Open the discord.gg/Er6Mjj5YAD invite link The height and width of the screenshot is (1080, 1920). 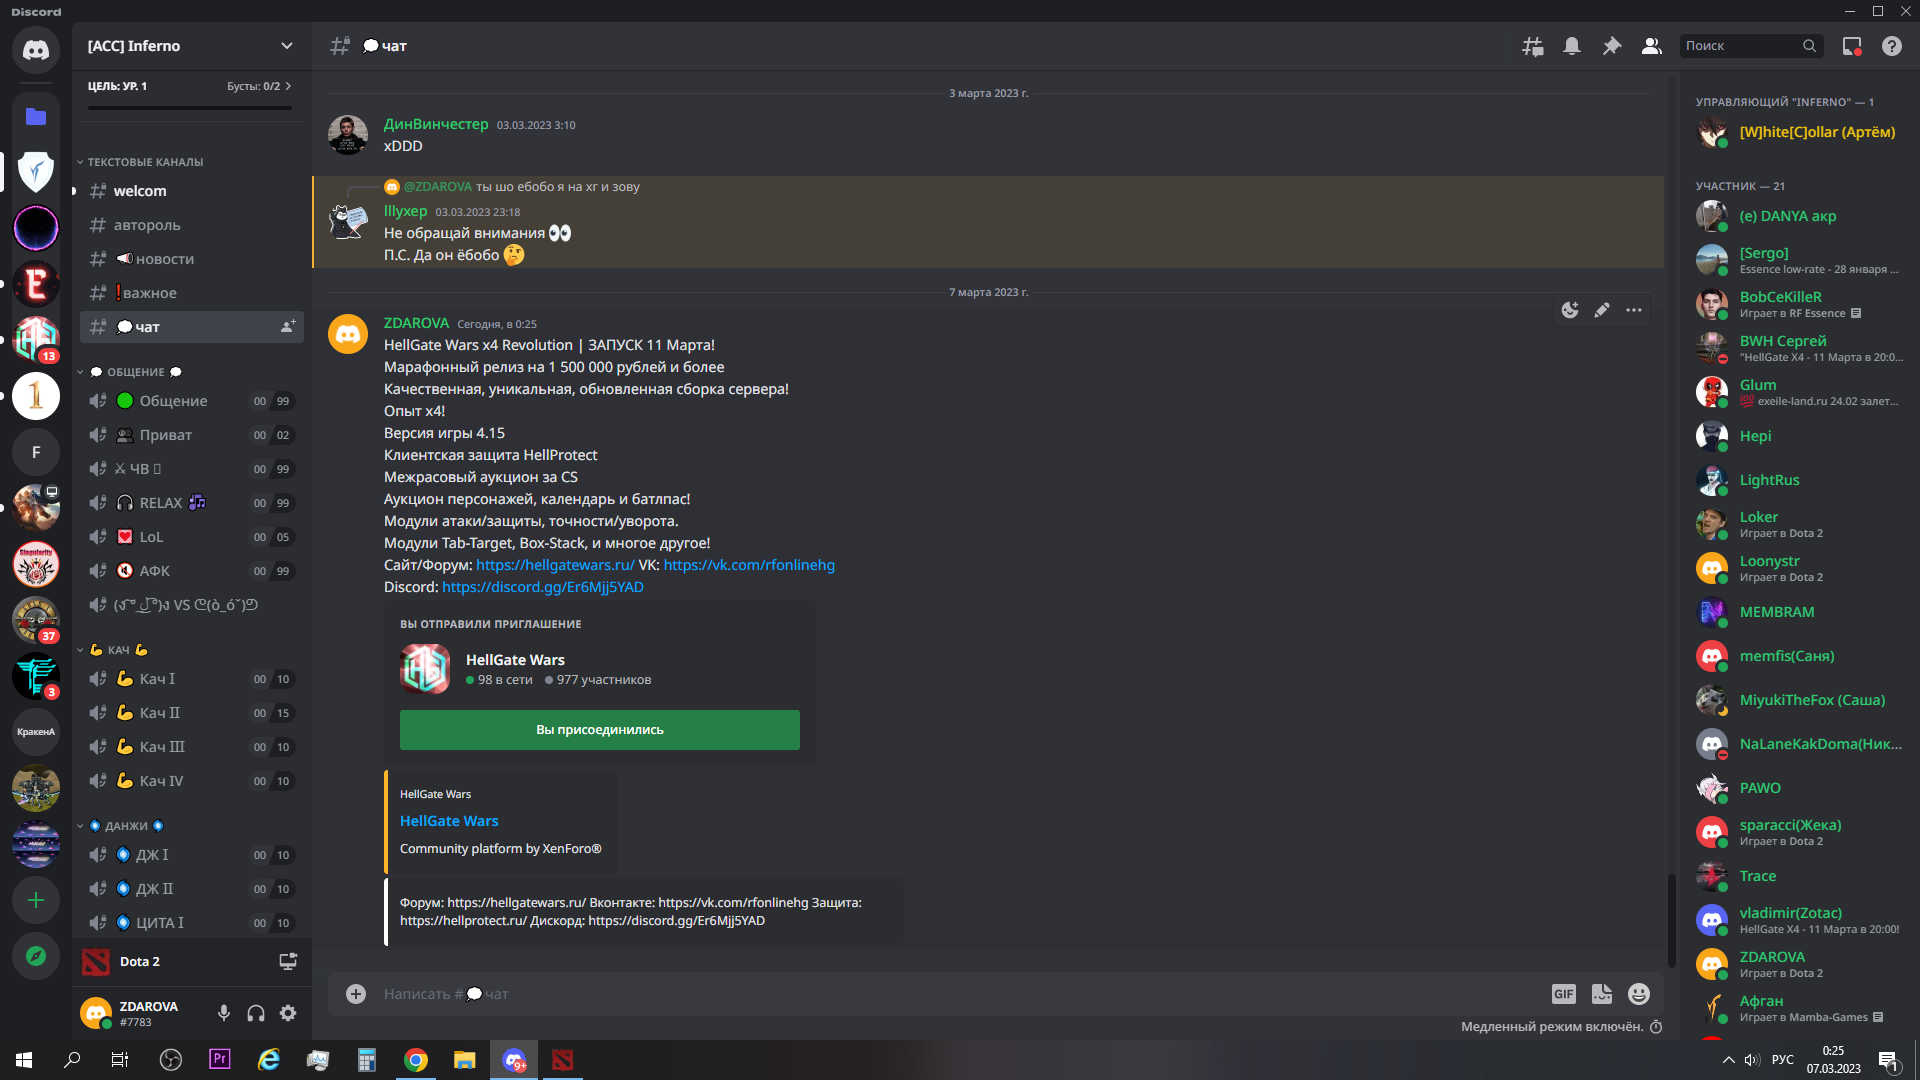click(x=543, y=587)
